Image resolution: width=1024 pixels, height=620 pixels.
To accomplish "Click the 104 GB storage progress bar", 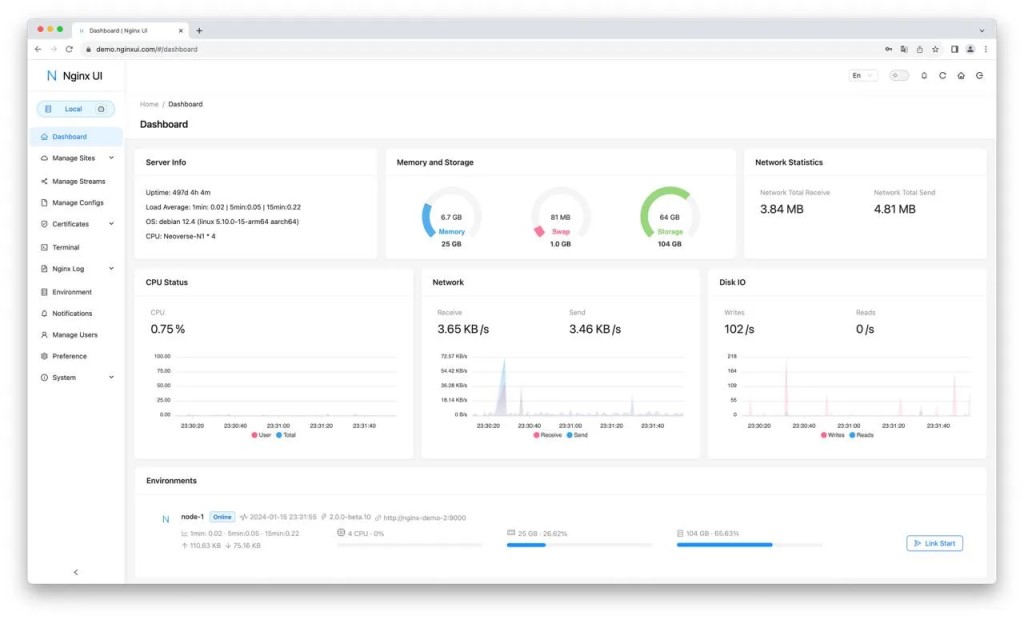I will 749,545.
